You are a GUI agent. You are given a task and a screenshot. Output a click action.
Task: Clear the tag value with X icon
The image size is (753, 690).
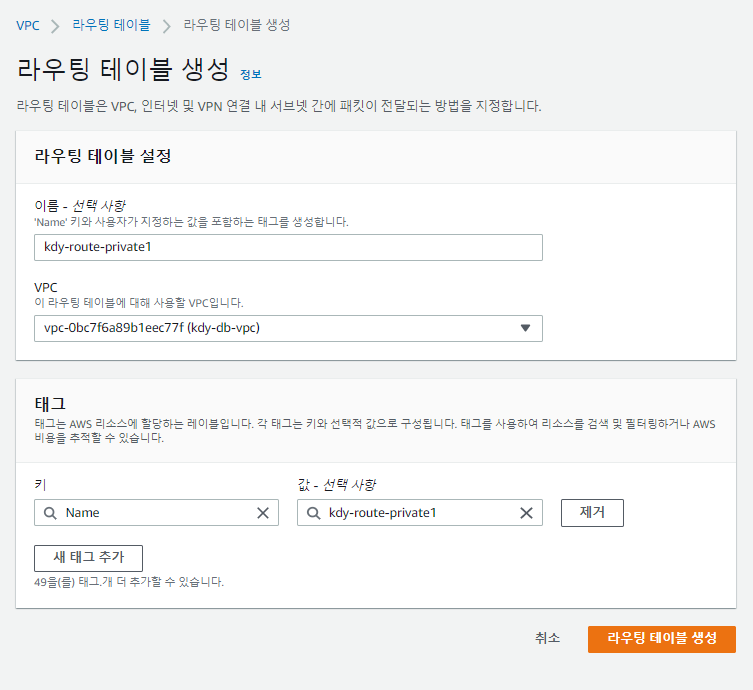pyautogui.click(x=526, y=513)
